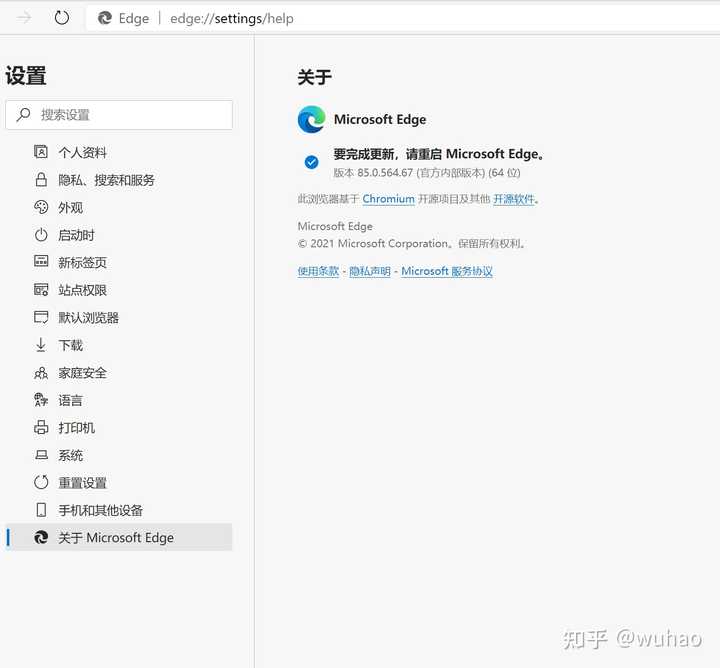Viewport: 720px width, 668px height.
Task: Click the phone icon for 手机和其他设备
Action: (41, 510)
